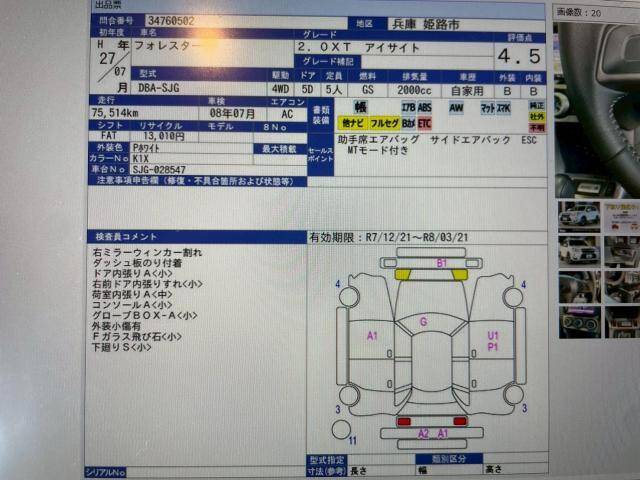The width and height of the screenshot is (640, 480).
Task: Click the inquiry number field 34760502
Action: pyautogui.click(x=171, y=19)
